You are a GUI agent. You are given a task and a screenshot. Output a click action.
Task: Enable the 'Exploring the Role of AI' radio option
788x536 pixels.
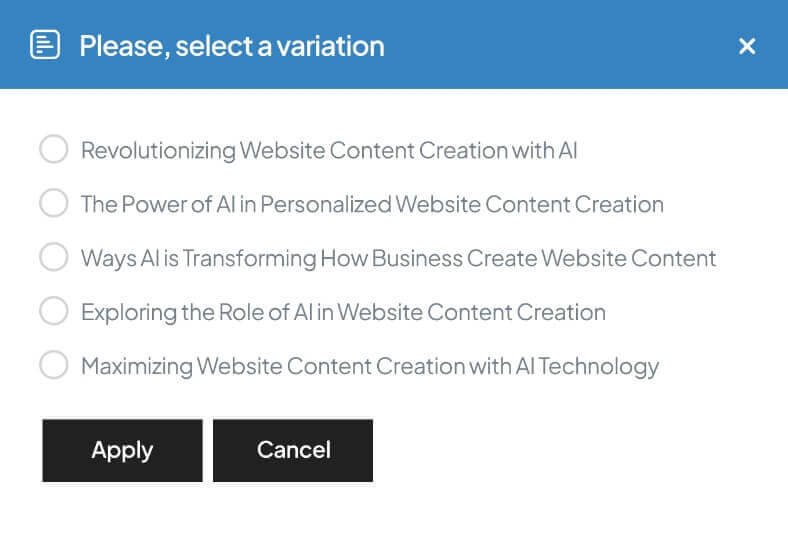click(x=53, y=312)
